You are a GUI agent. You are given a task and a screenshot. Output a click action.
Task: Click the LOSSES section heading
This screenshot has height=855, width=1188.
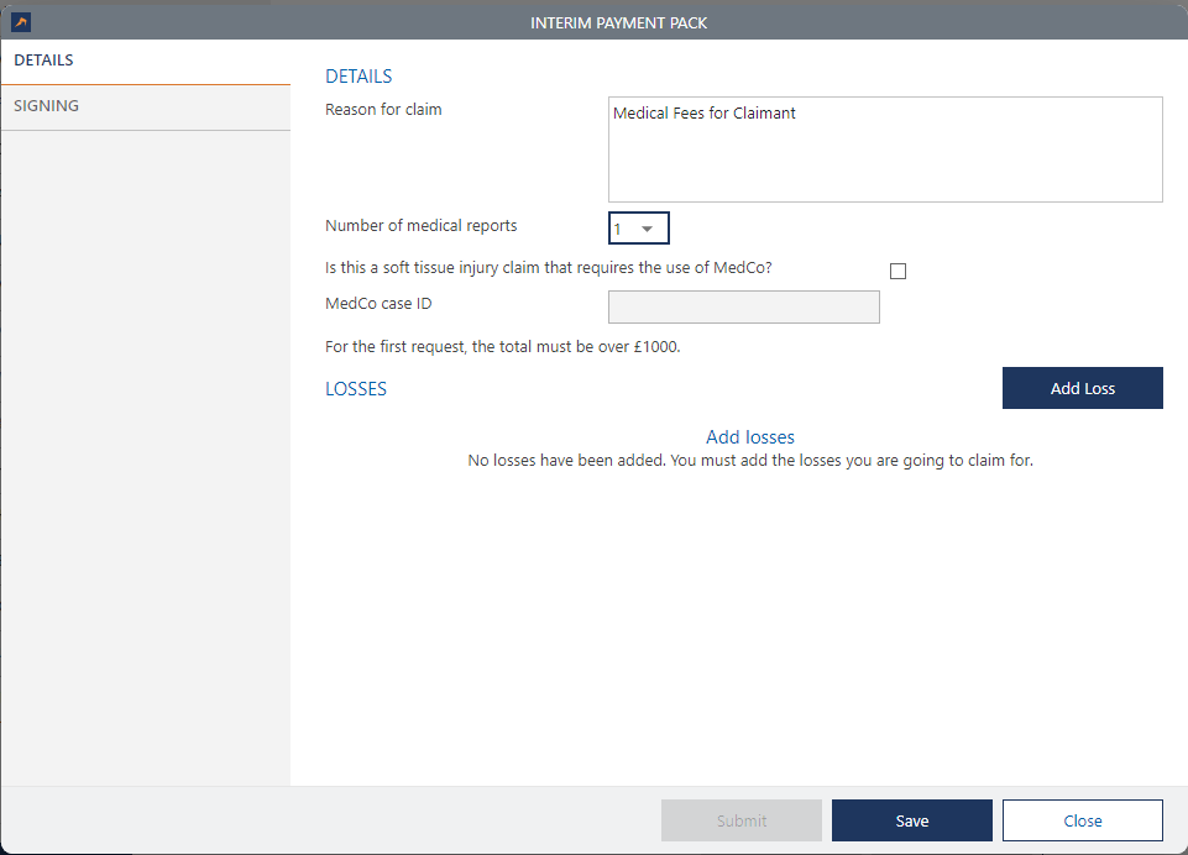pyautogui.click(x=356, y=389)
